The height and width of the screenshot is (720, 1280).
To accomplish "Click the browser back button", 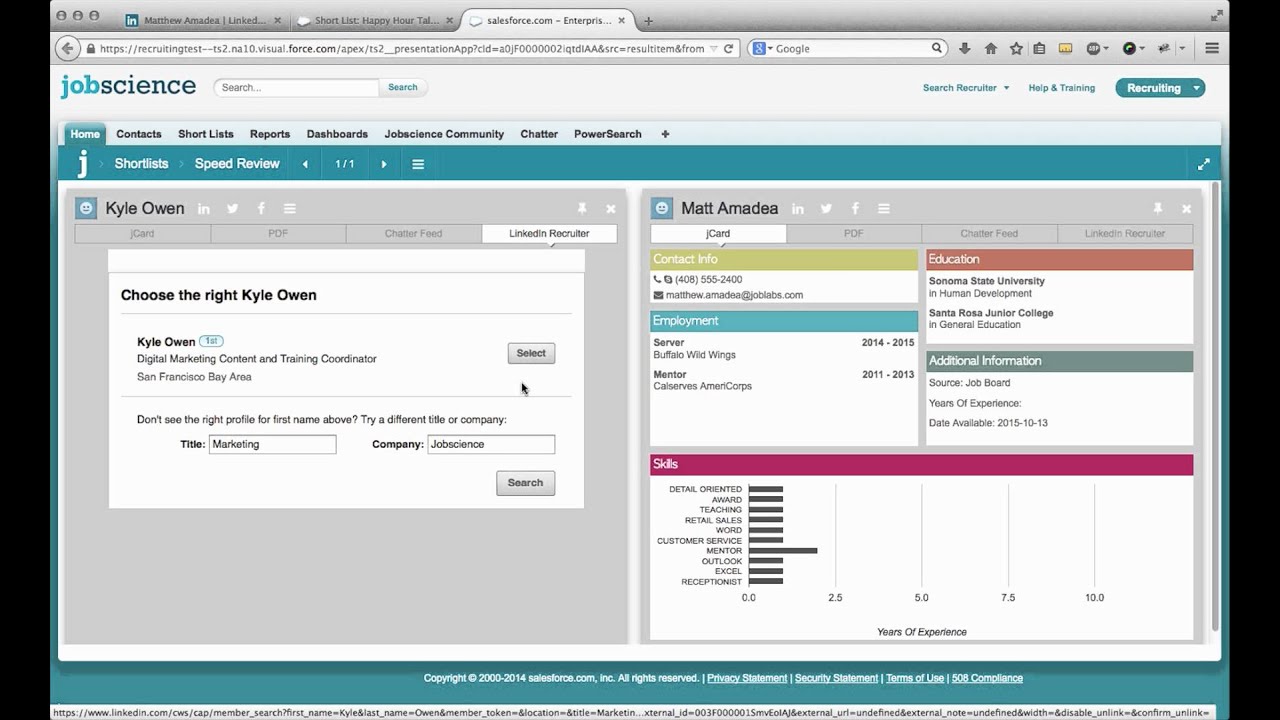I will pos(67,48).
